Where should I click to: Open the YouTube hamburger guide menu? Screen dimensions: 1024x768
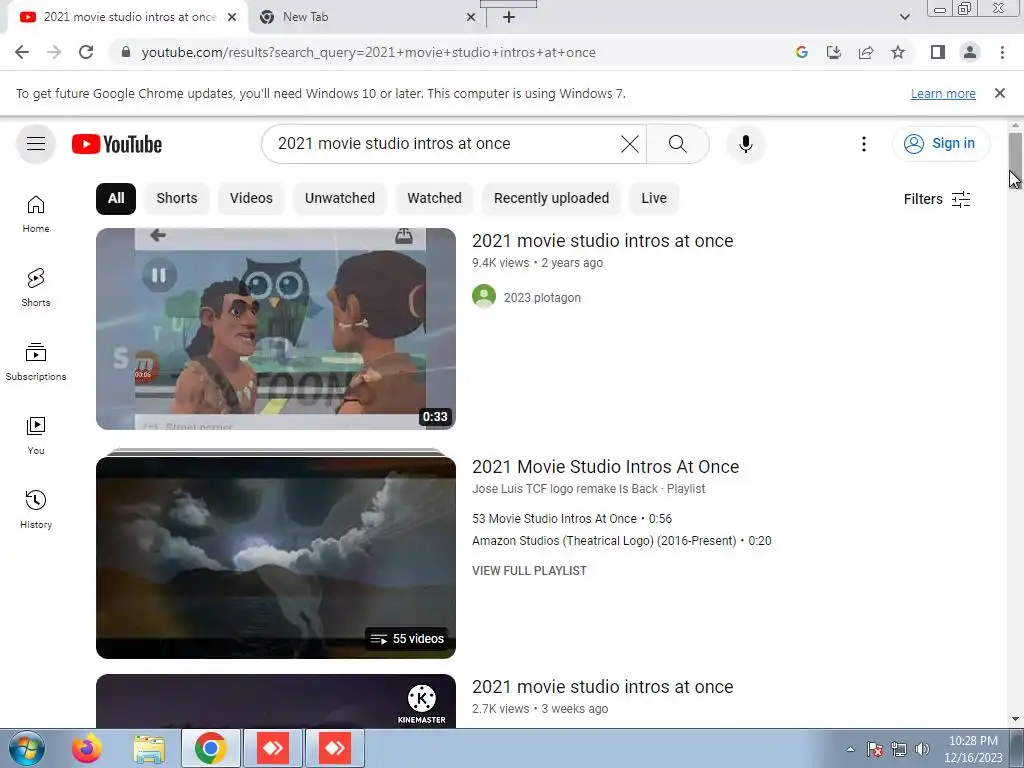tap(36, 144)
